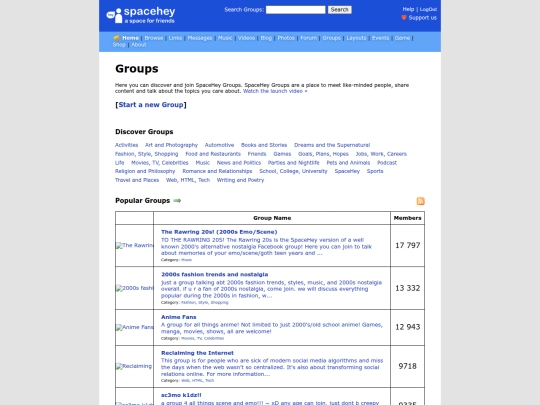Image resolution: width=540 pixels, height=405 pixels.
Task: Open the Podcast category
Action: [387, 163]
